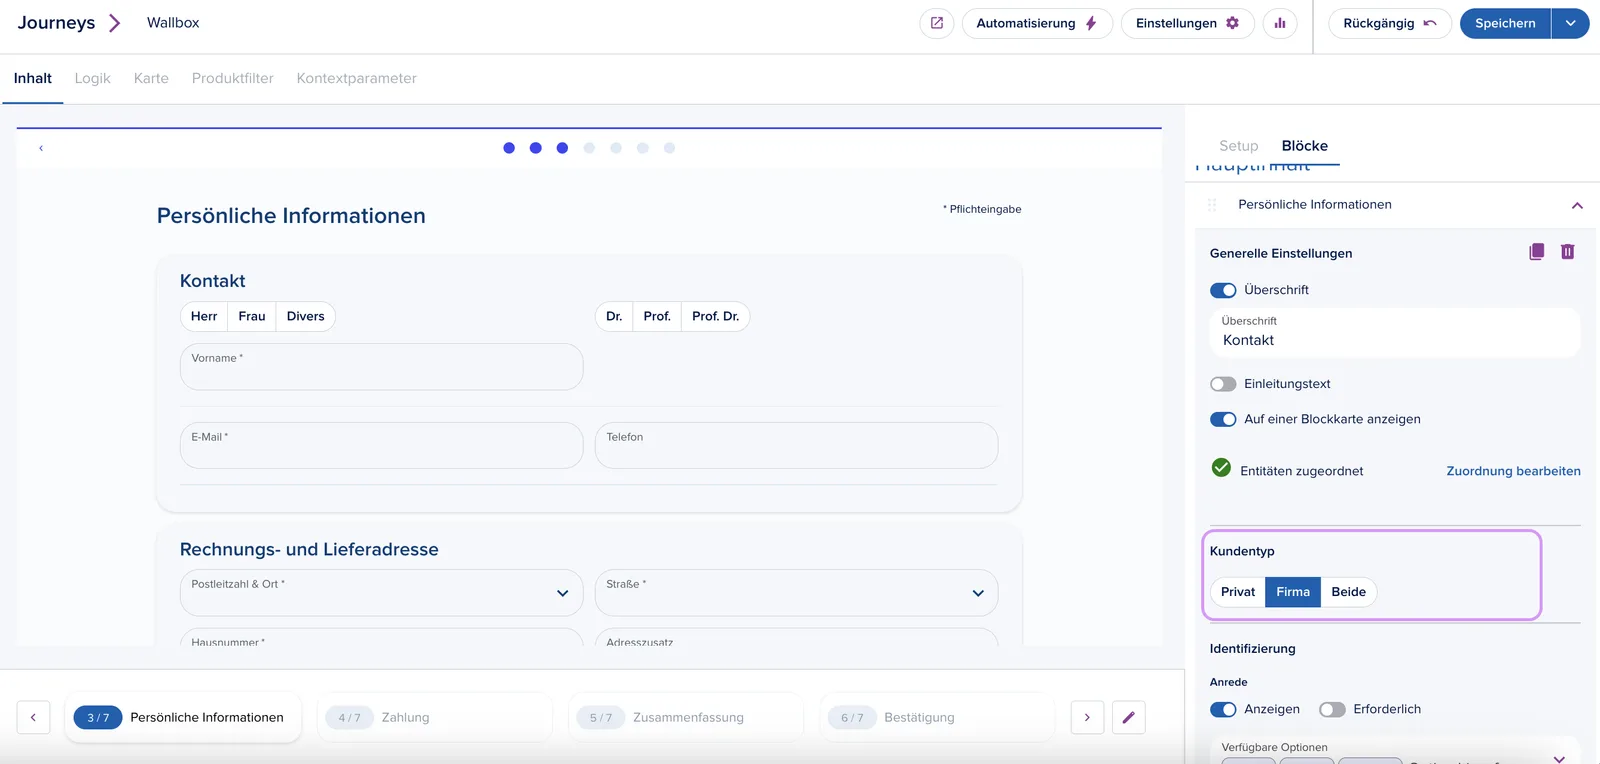Enable the Einleitungstext switch
This screenshot has width=1600, height=764.
click(x=1223, y=384)
